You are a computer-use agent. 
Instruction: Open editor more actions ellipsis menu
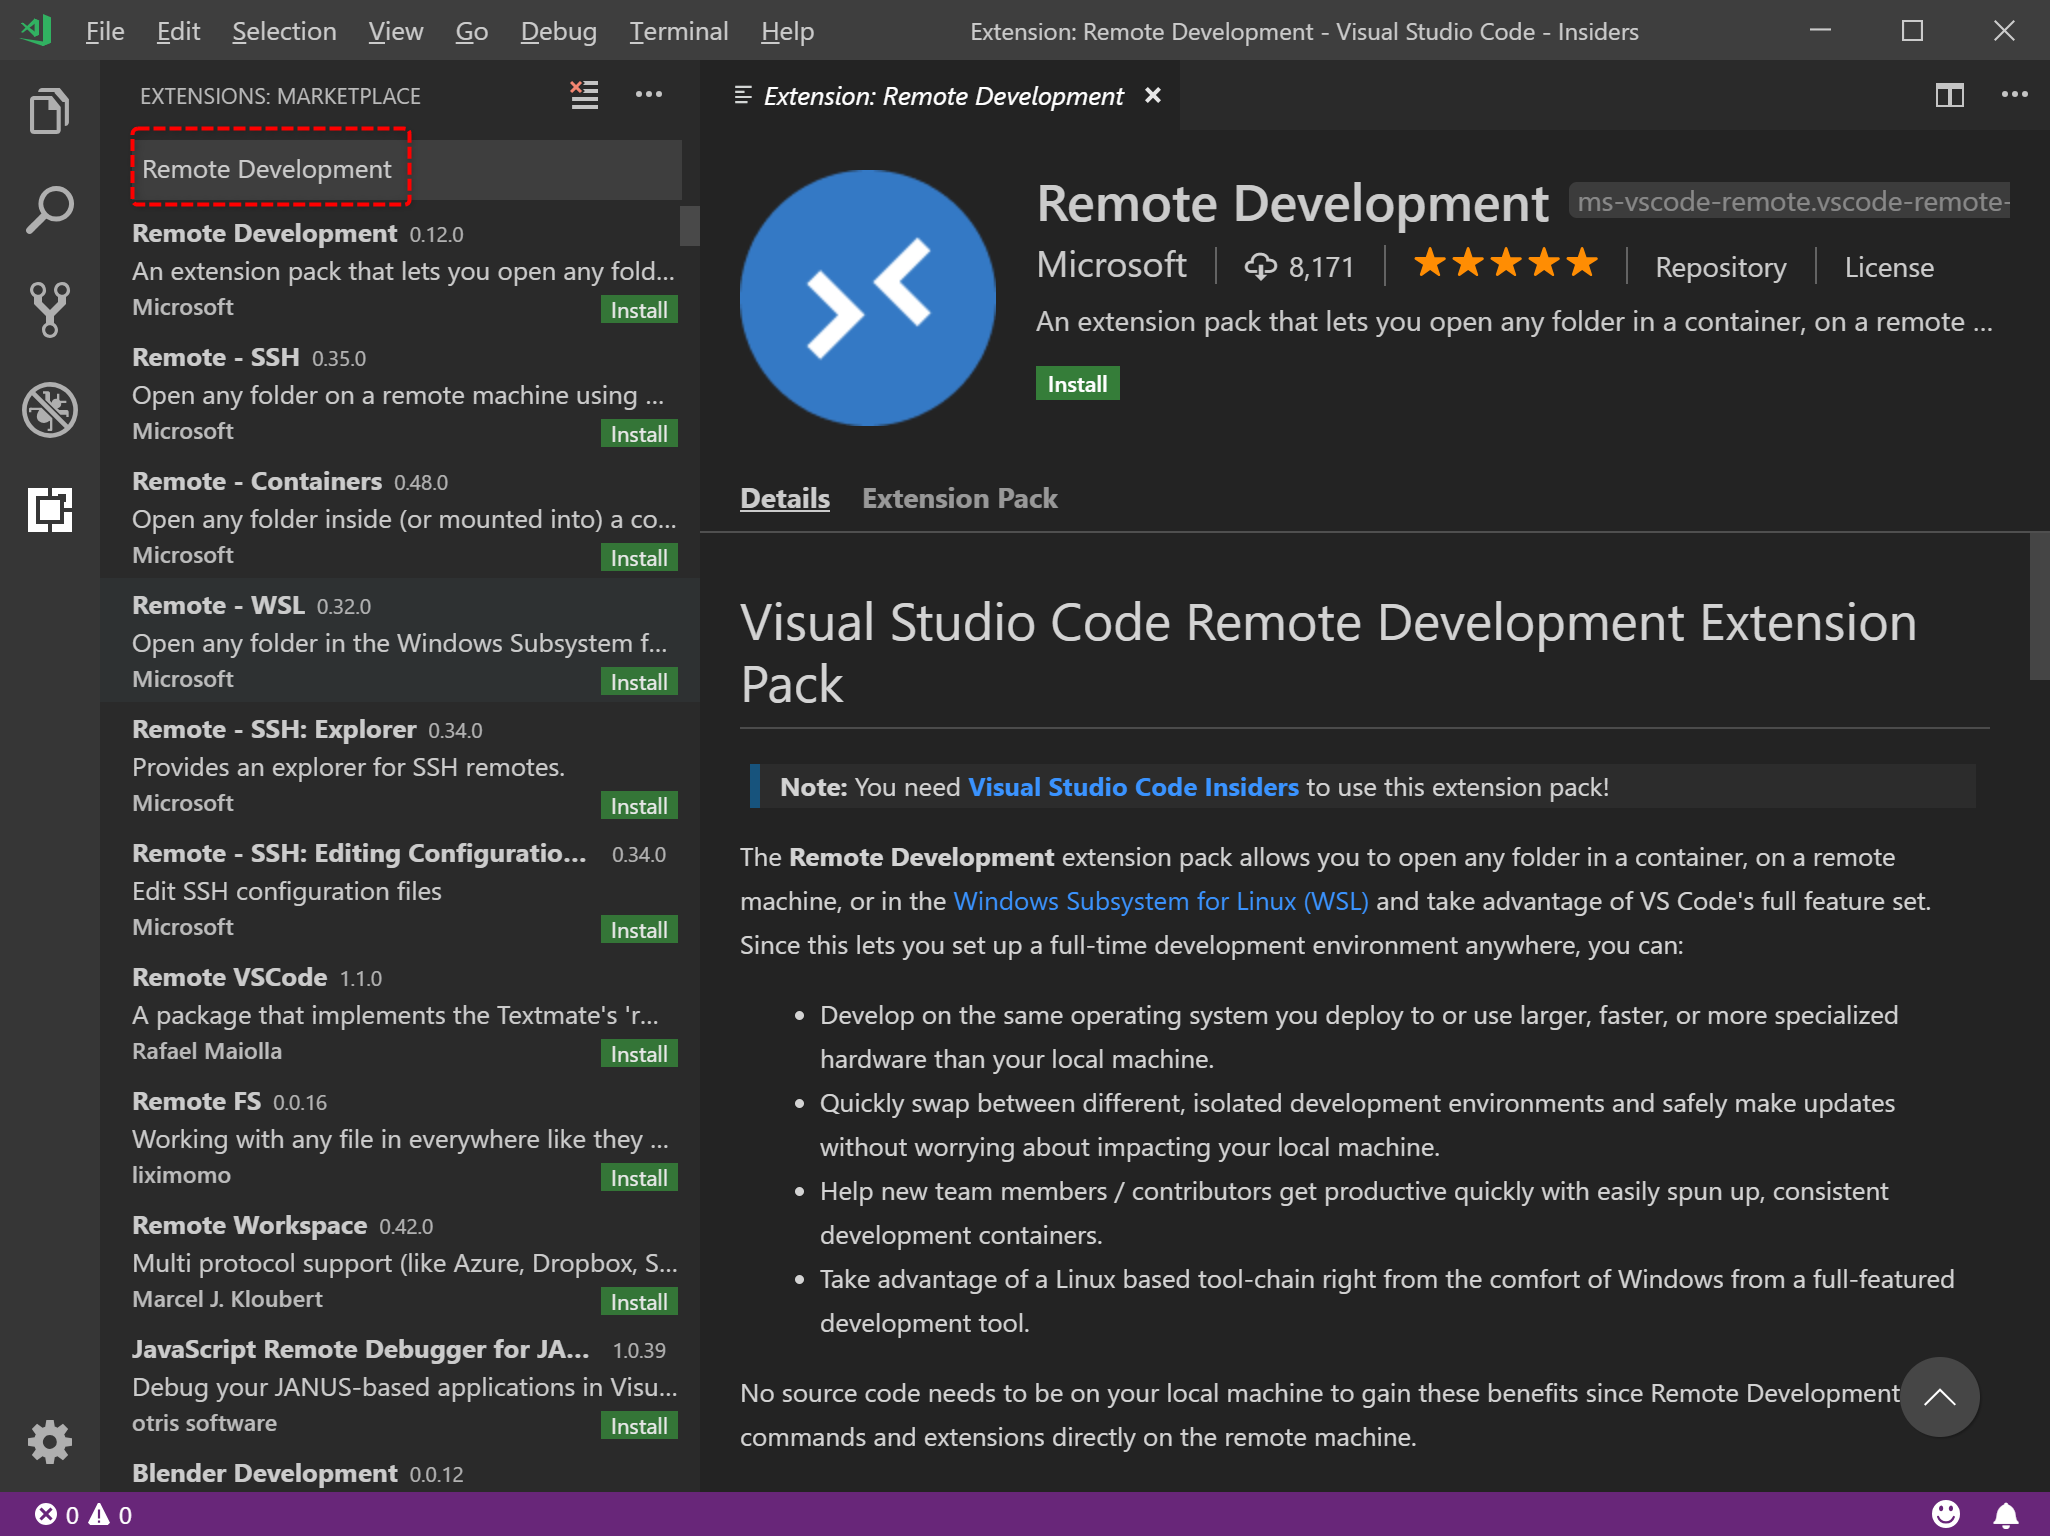(x=2014, y=95)
